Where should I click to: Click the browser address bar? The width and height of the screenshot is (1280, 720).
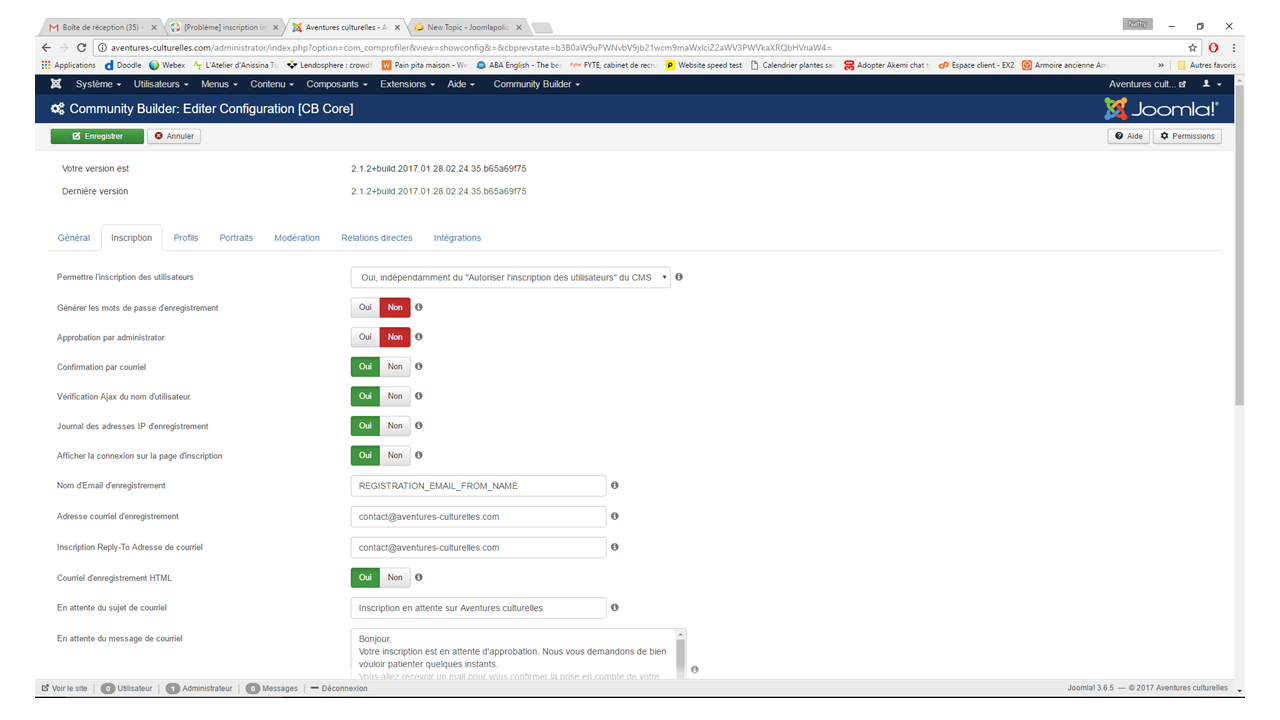pyautogui.click(x=640, y=48)
